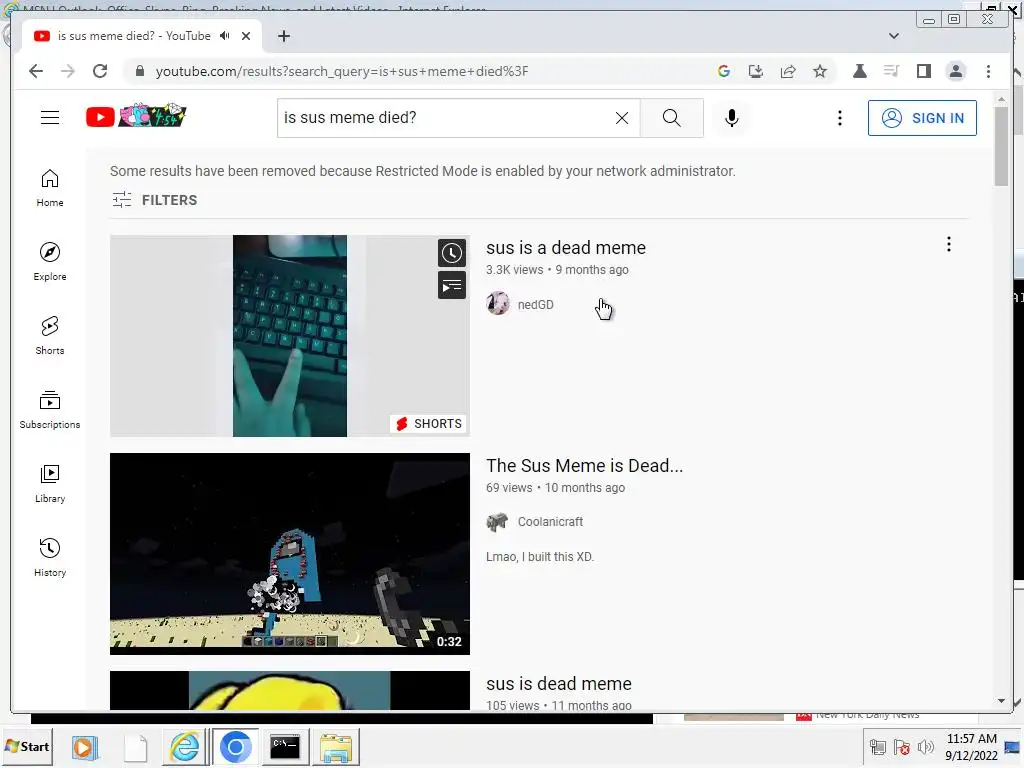This screenshot has height=768, width=1024.
Task: Open Subscriptions in the sidebar
Action: point(50,409)
